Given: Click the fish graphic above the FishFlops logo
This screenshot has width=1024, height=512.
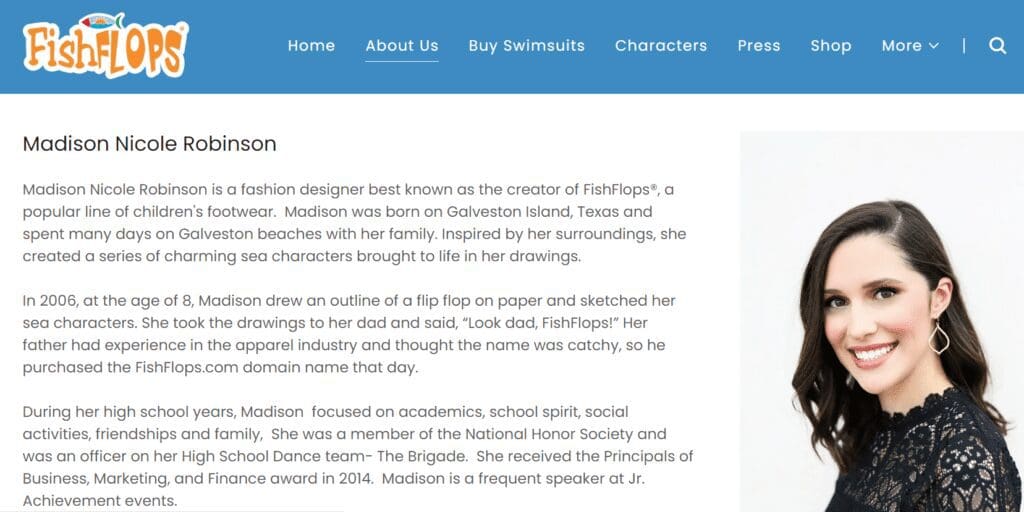Looking at the screenshot, I should 103,21.
